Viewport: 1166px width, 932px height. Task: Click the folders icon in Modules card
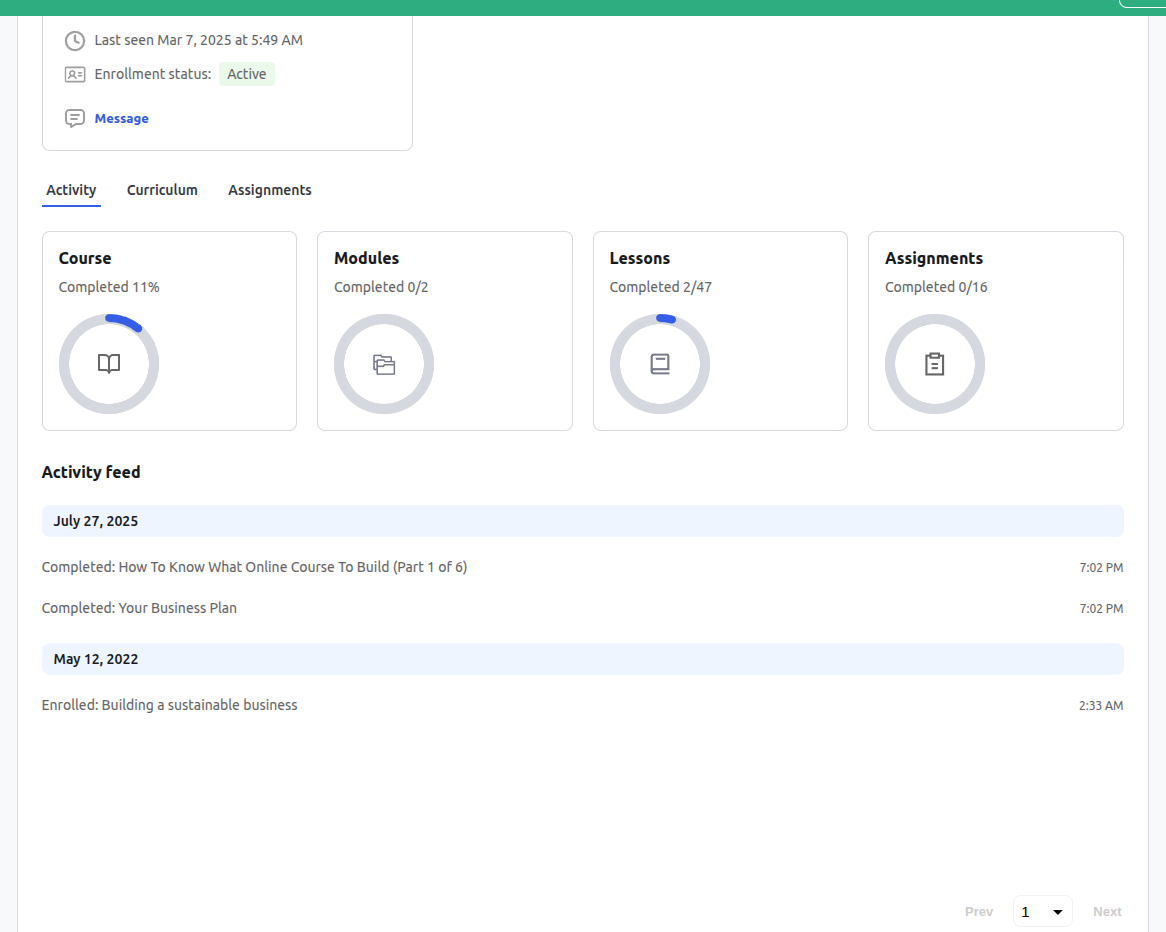[x=384, y=364]
